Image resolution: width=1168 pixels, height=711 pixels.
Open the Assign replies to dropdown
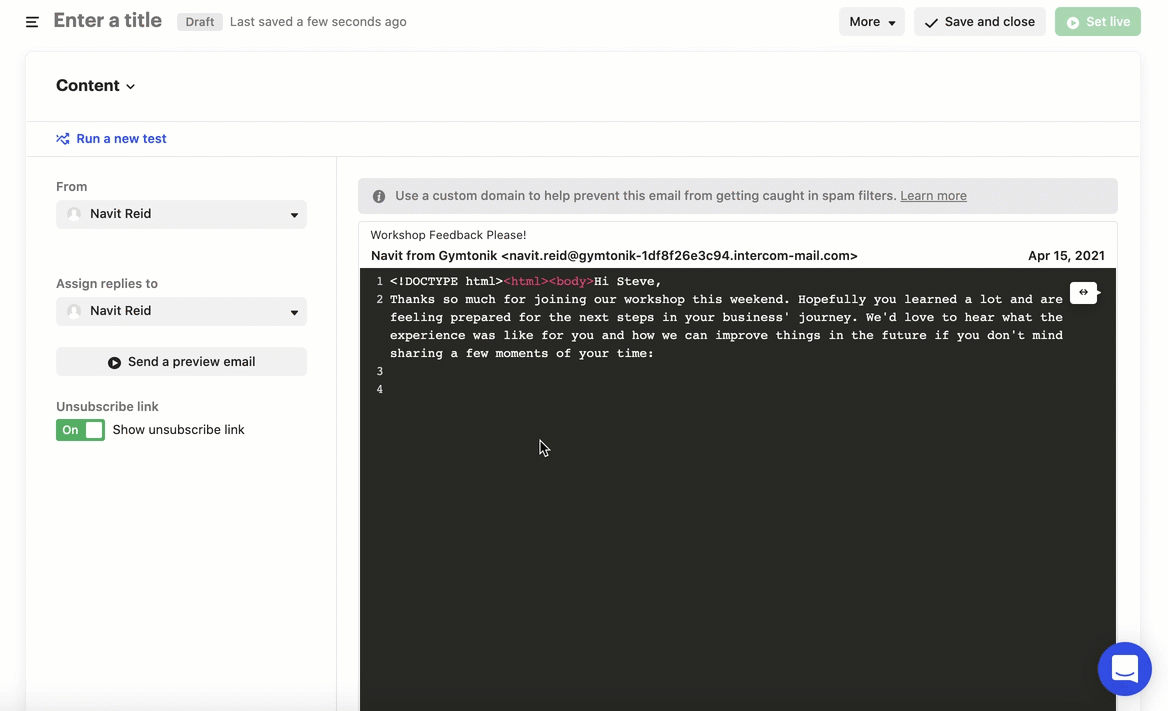[x=181, y=311]
